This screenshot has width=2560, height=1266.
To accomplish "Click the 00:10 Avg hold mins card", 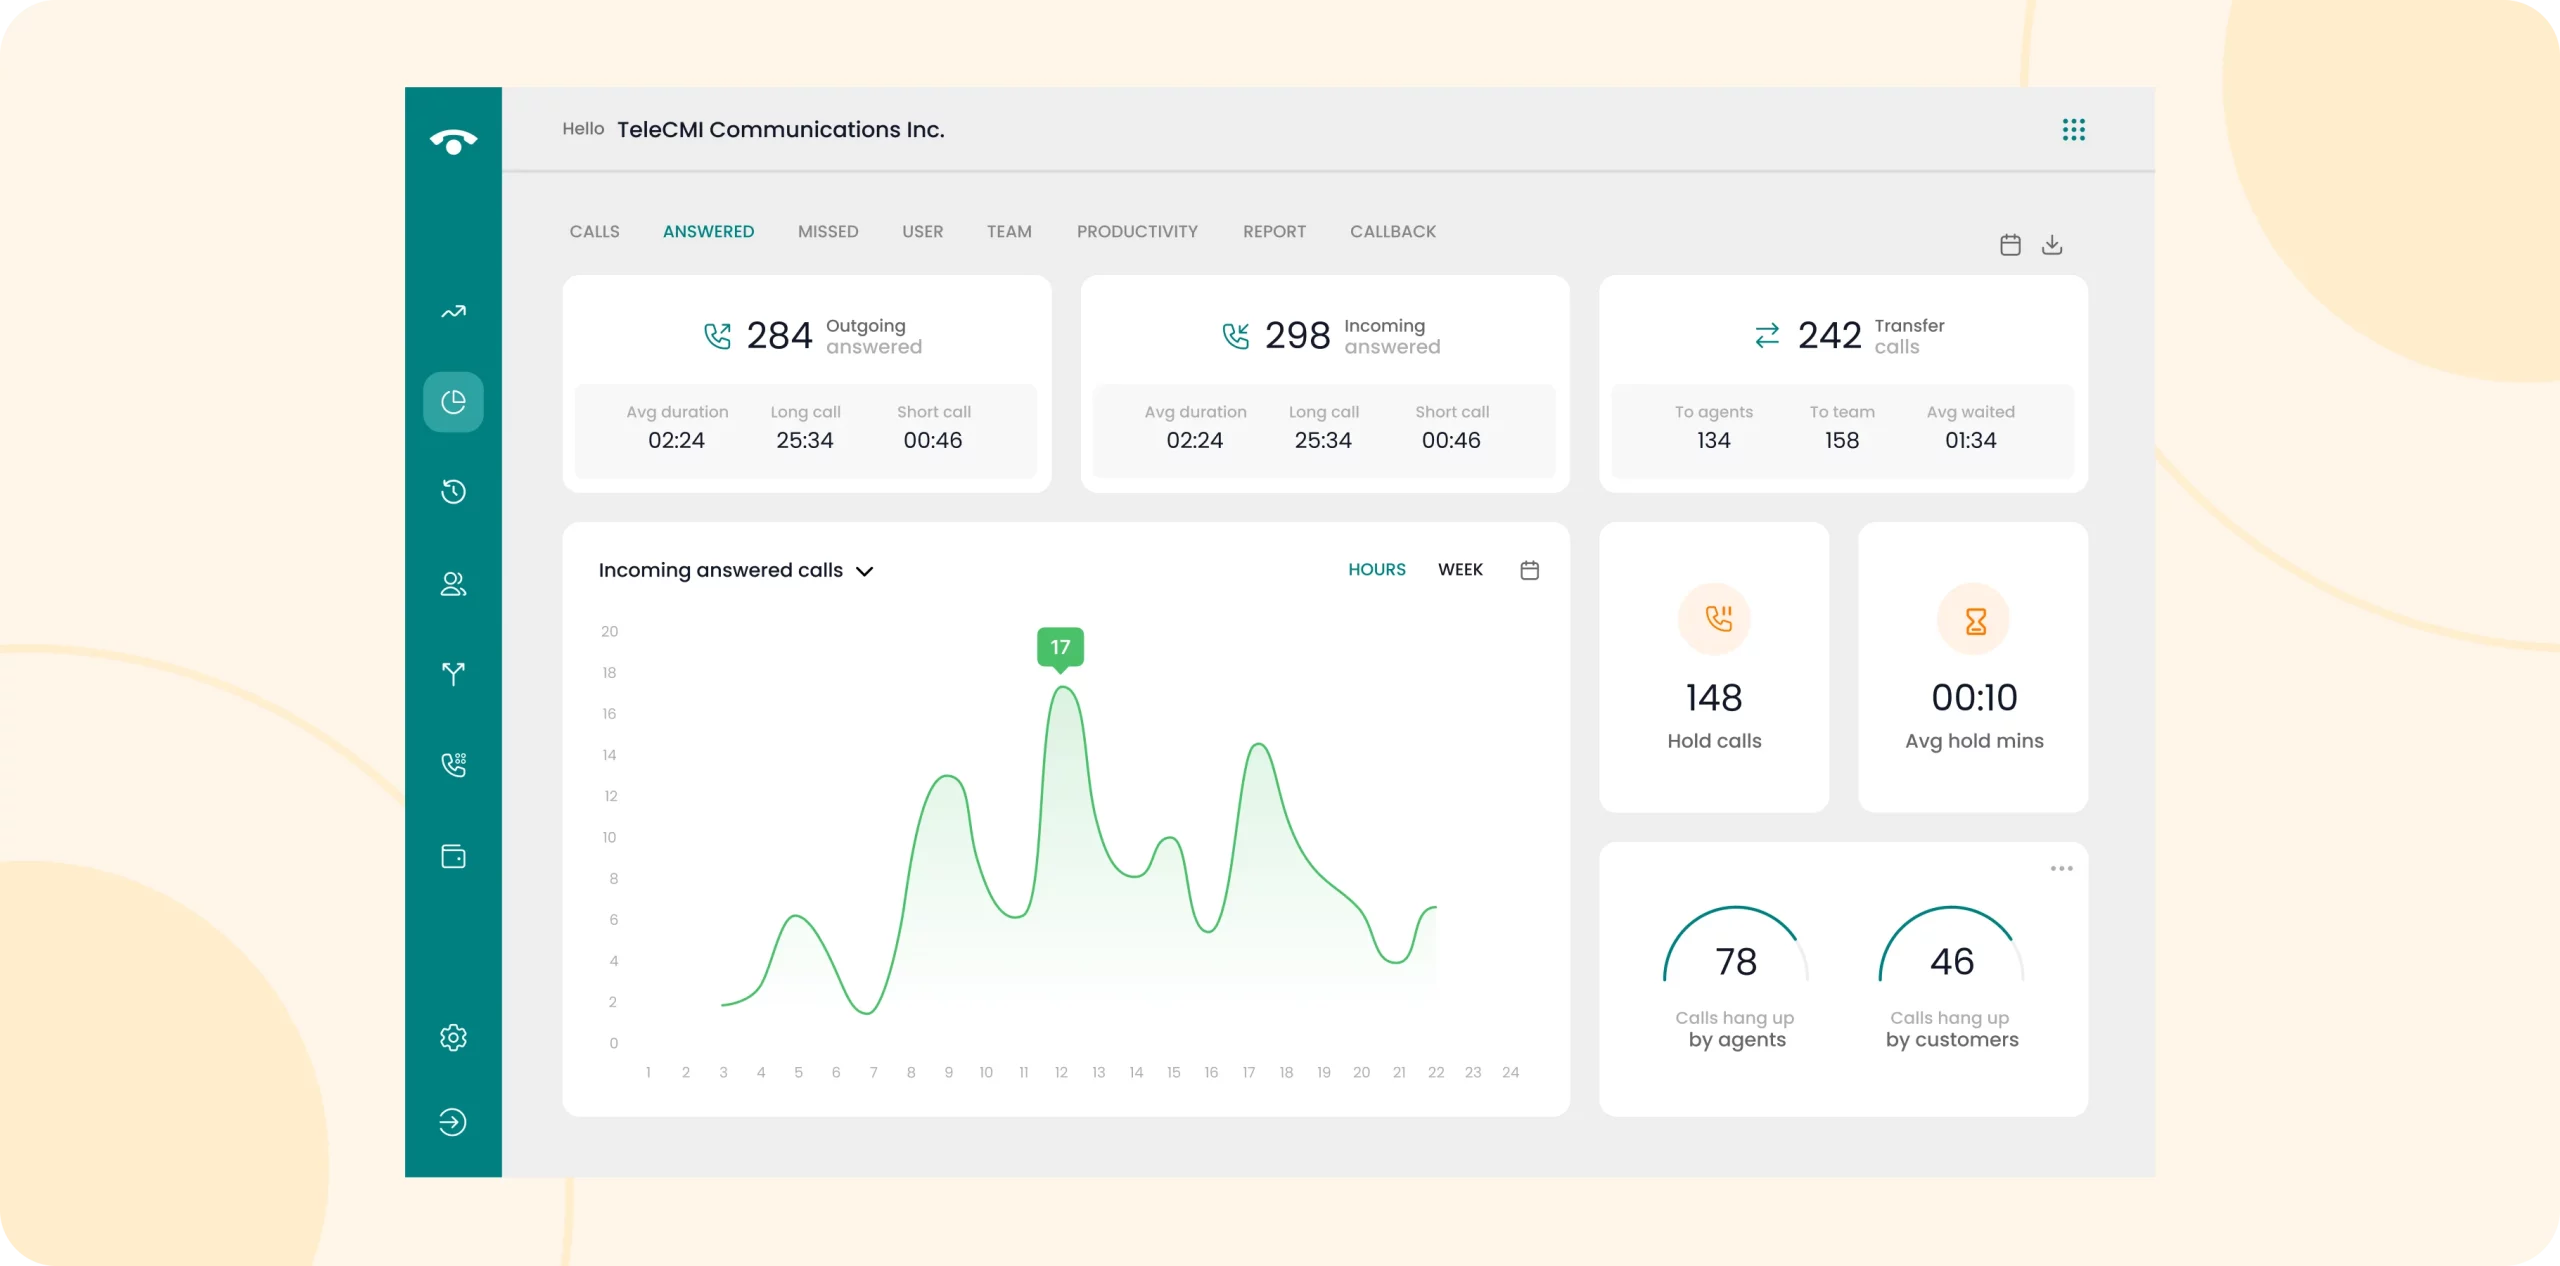I will click(x=1973, y=667).
